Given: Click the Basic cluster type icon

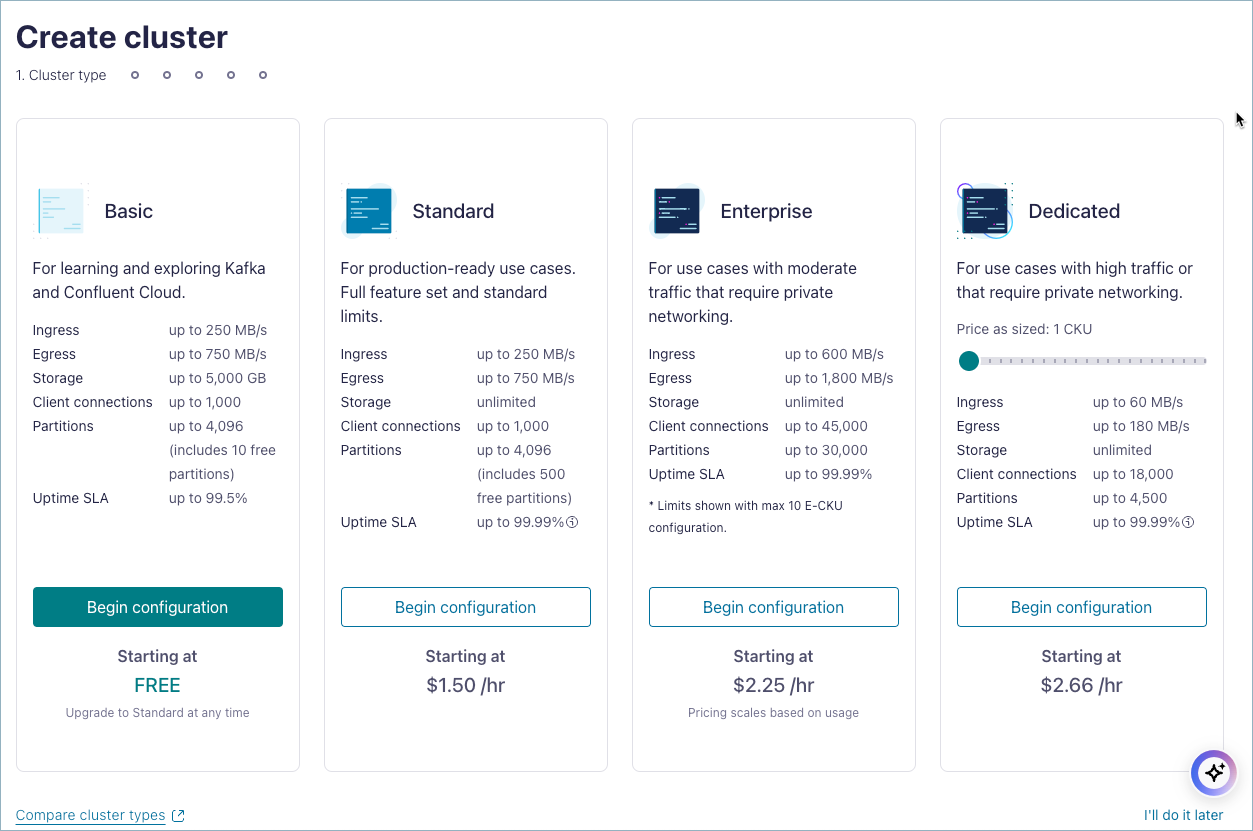Looking at the screenshot, I should pos(60,210).
